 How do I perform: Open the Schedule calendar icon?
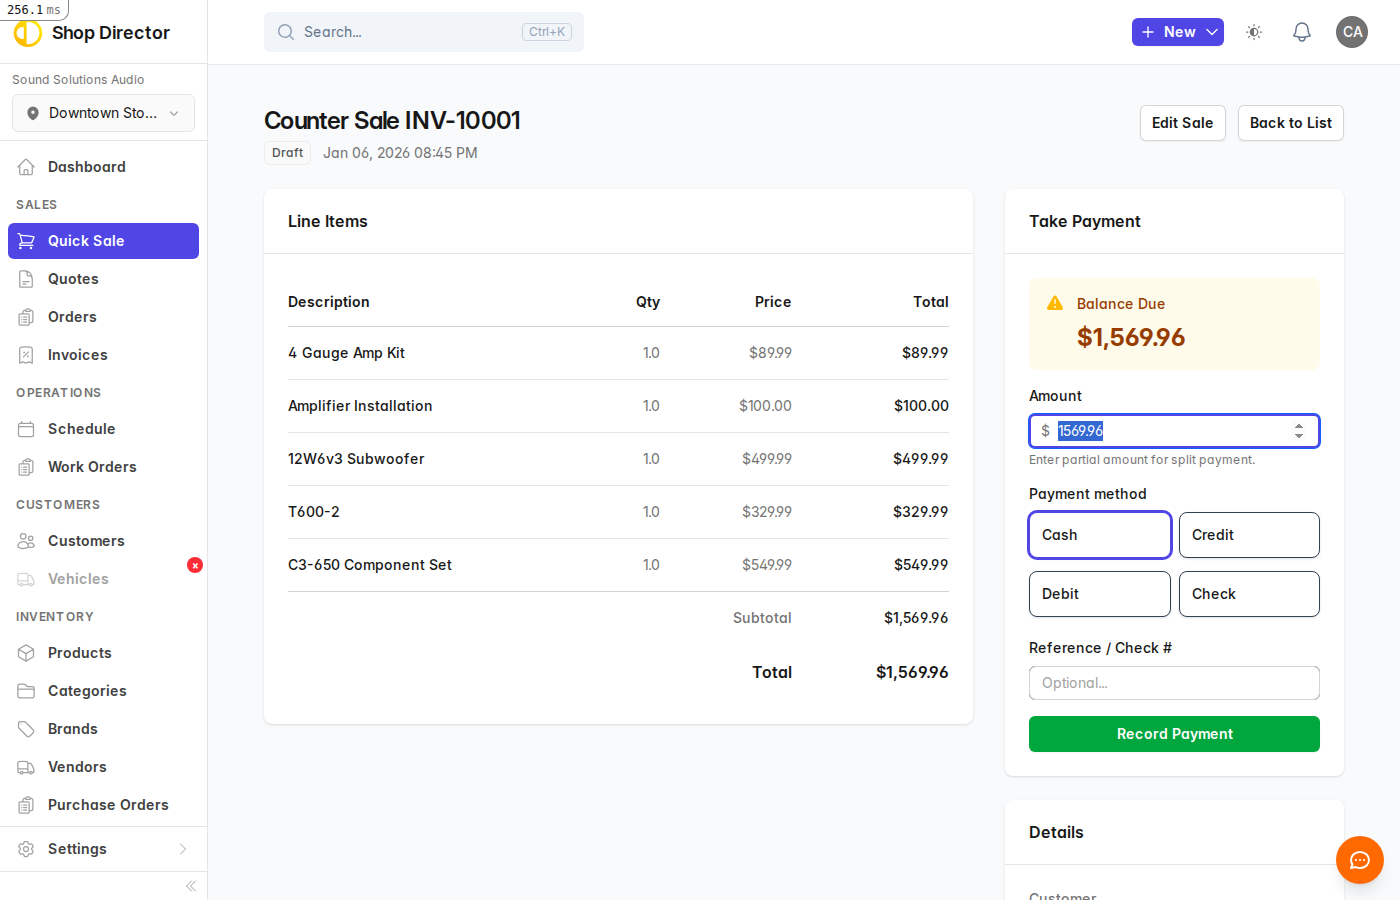pos(28,428)
